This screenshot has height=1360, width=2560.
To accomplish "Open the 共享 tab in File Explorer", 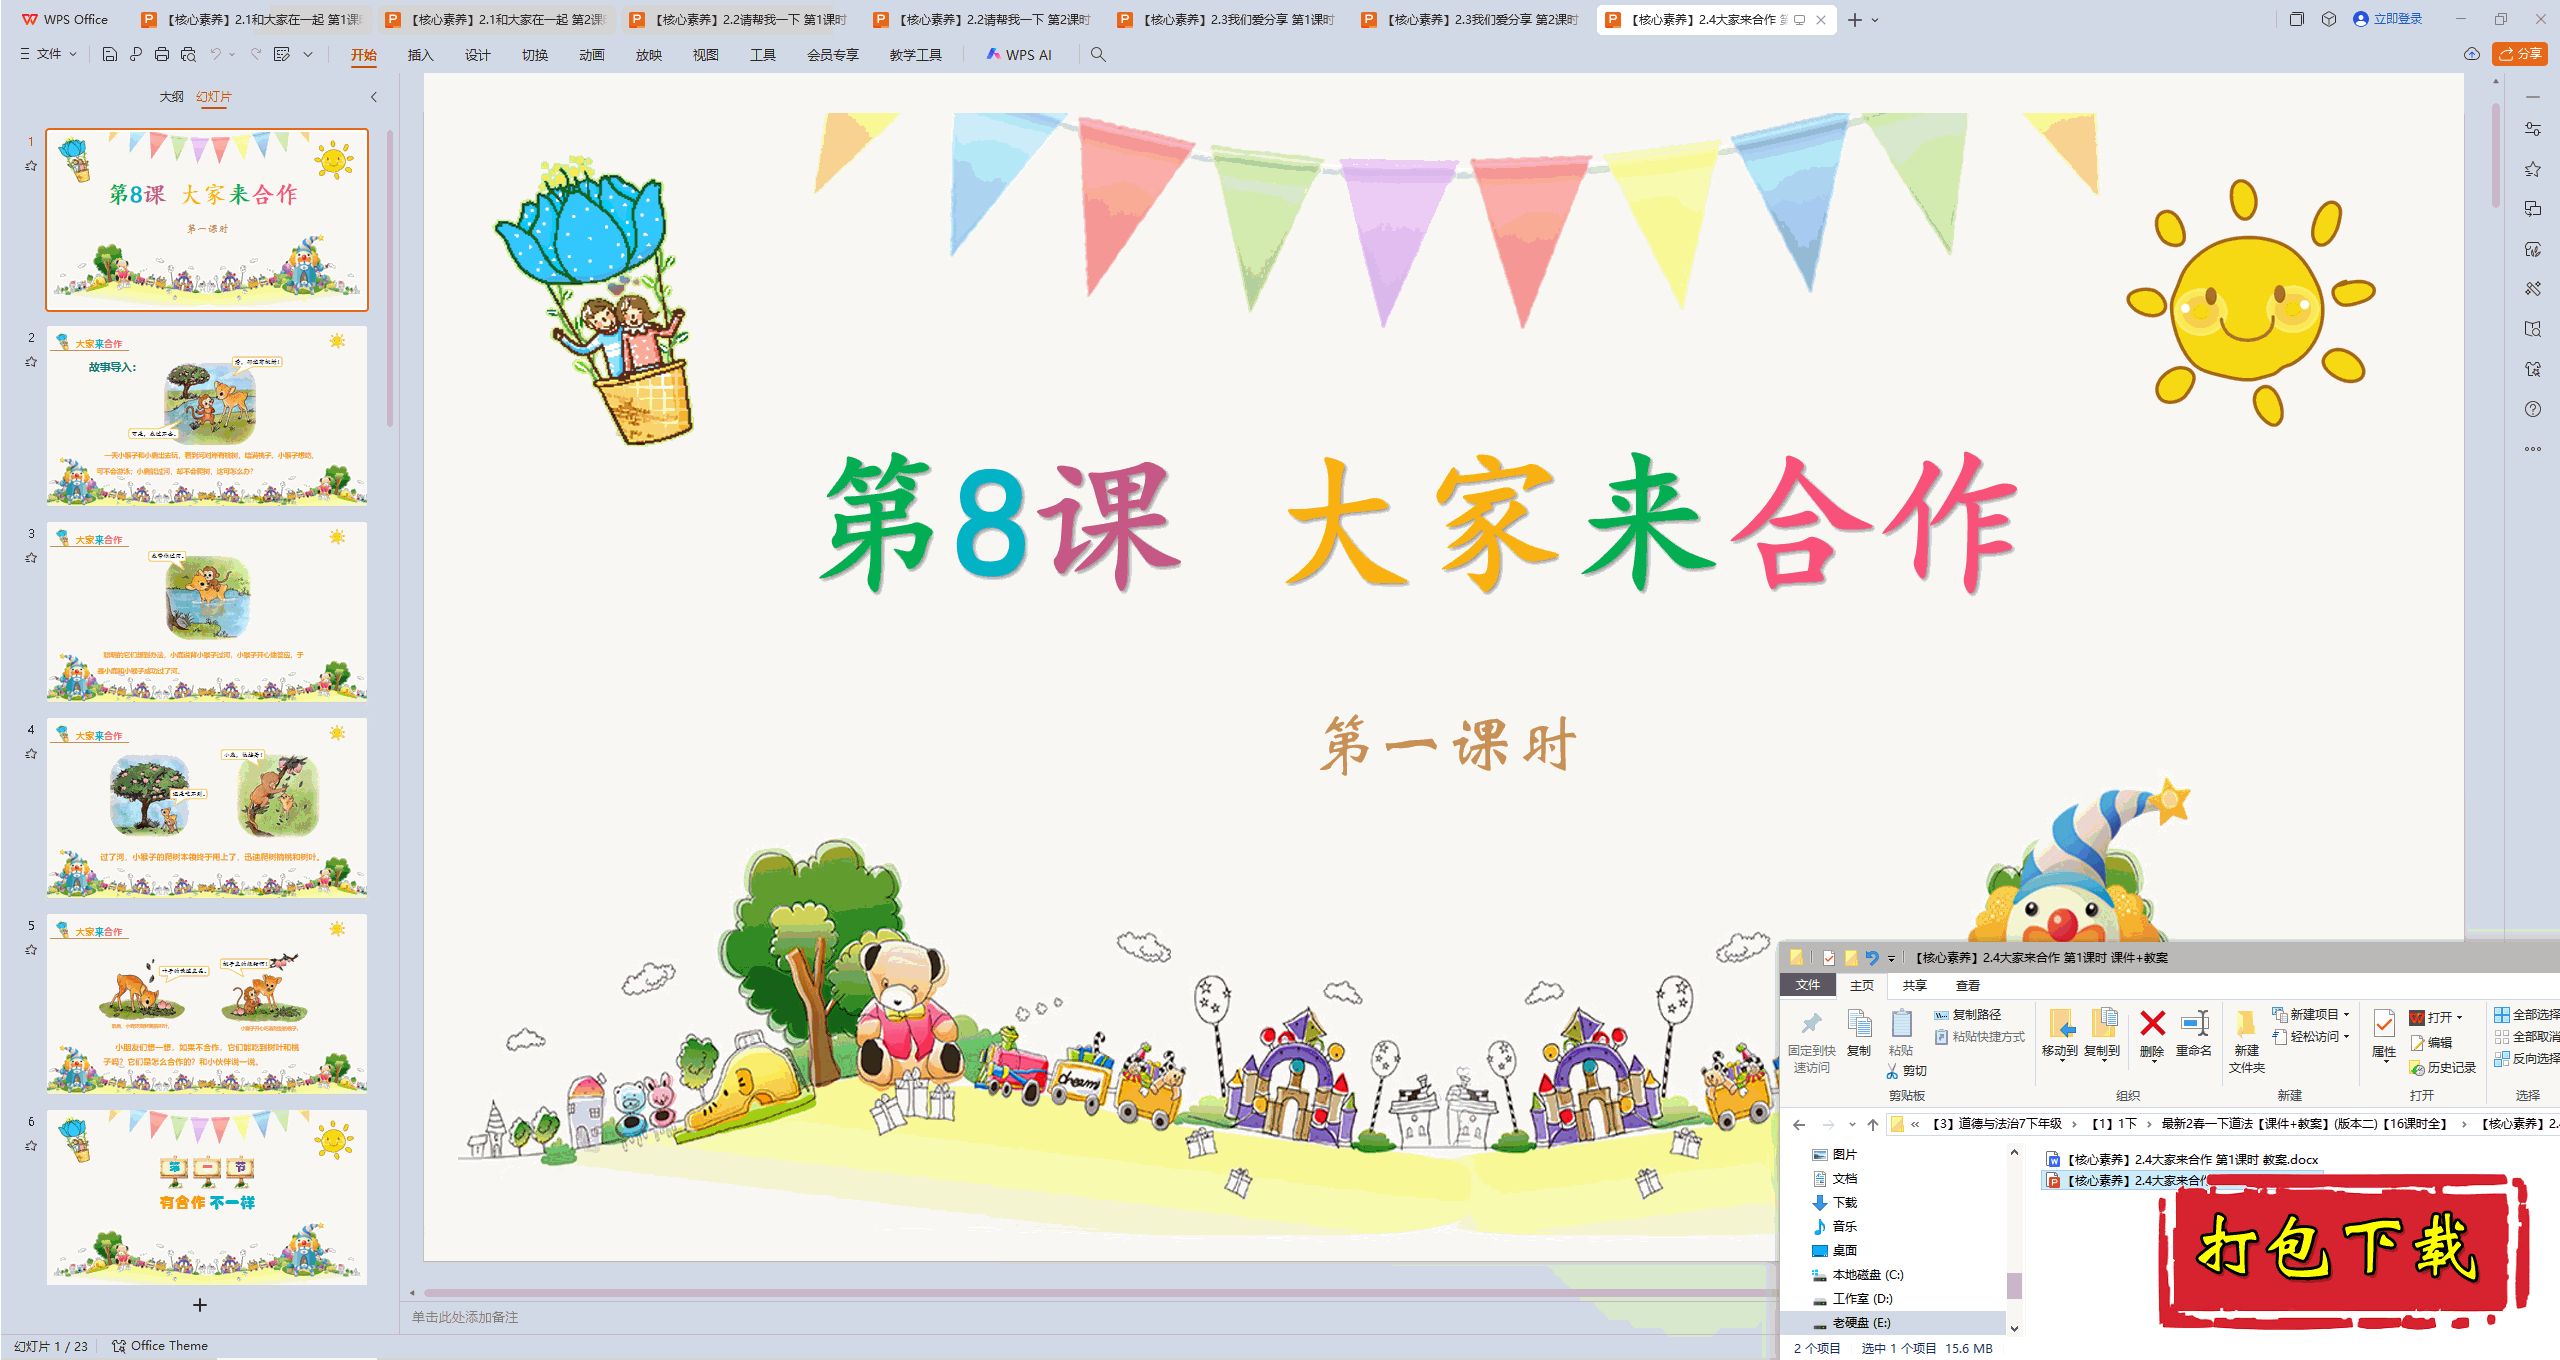I will [x=1914, y=986].
